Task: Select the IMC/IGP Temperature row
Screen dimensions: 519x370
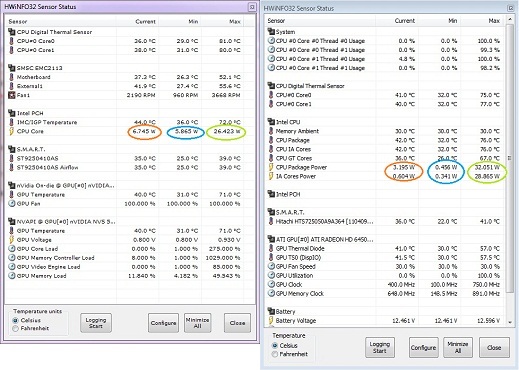Action: point(125,122)
